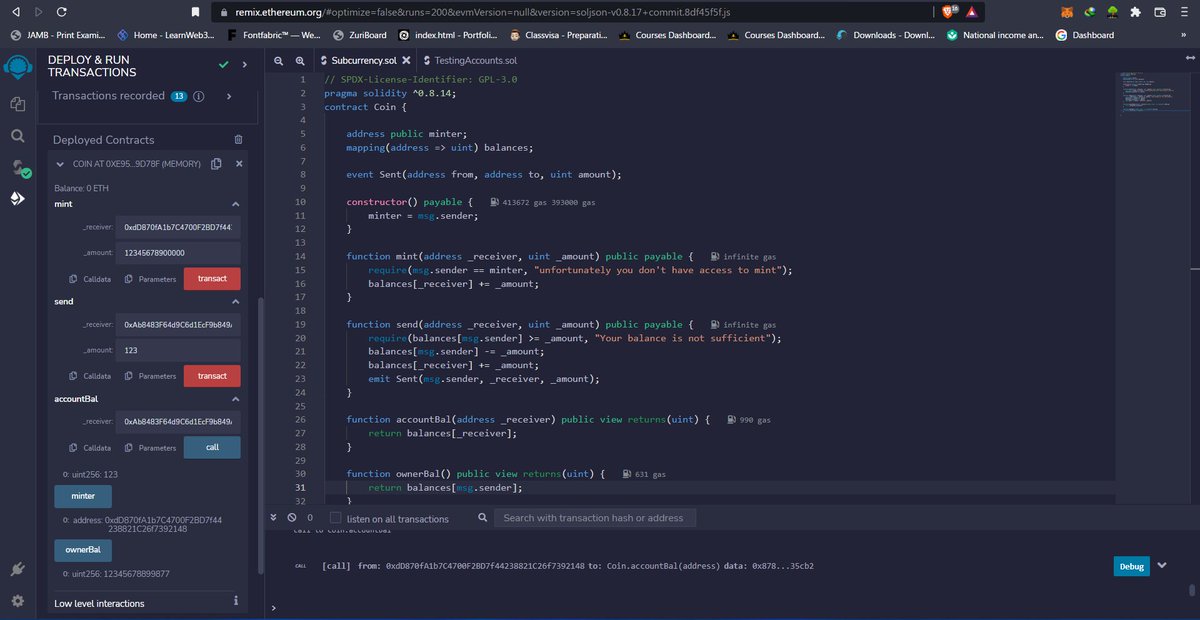Open browser hamburger menu
Viewport: 1200px width, 620px height.
[1182, 12]
